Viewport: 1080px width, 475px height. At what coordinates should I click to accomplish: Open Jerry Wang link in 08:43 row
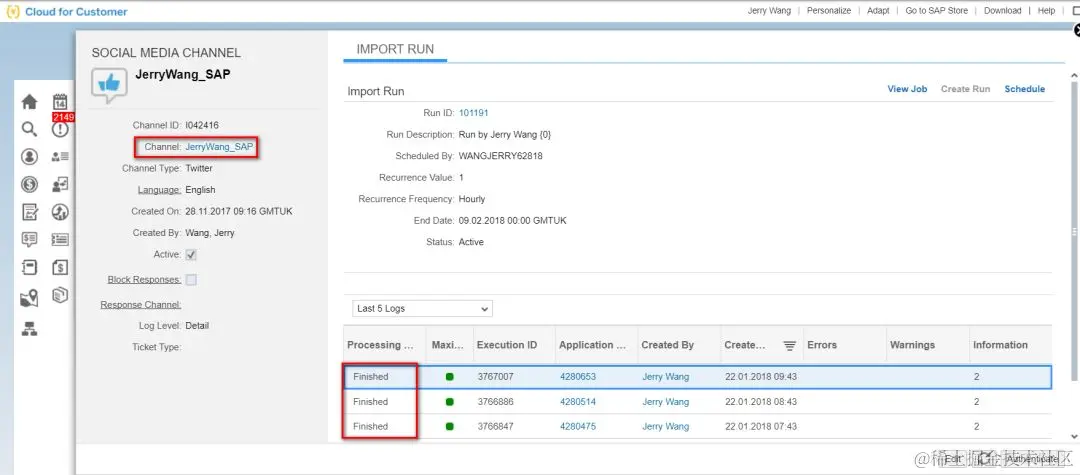(665, 401)
